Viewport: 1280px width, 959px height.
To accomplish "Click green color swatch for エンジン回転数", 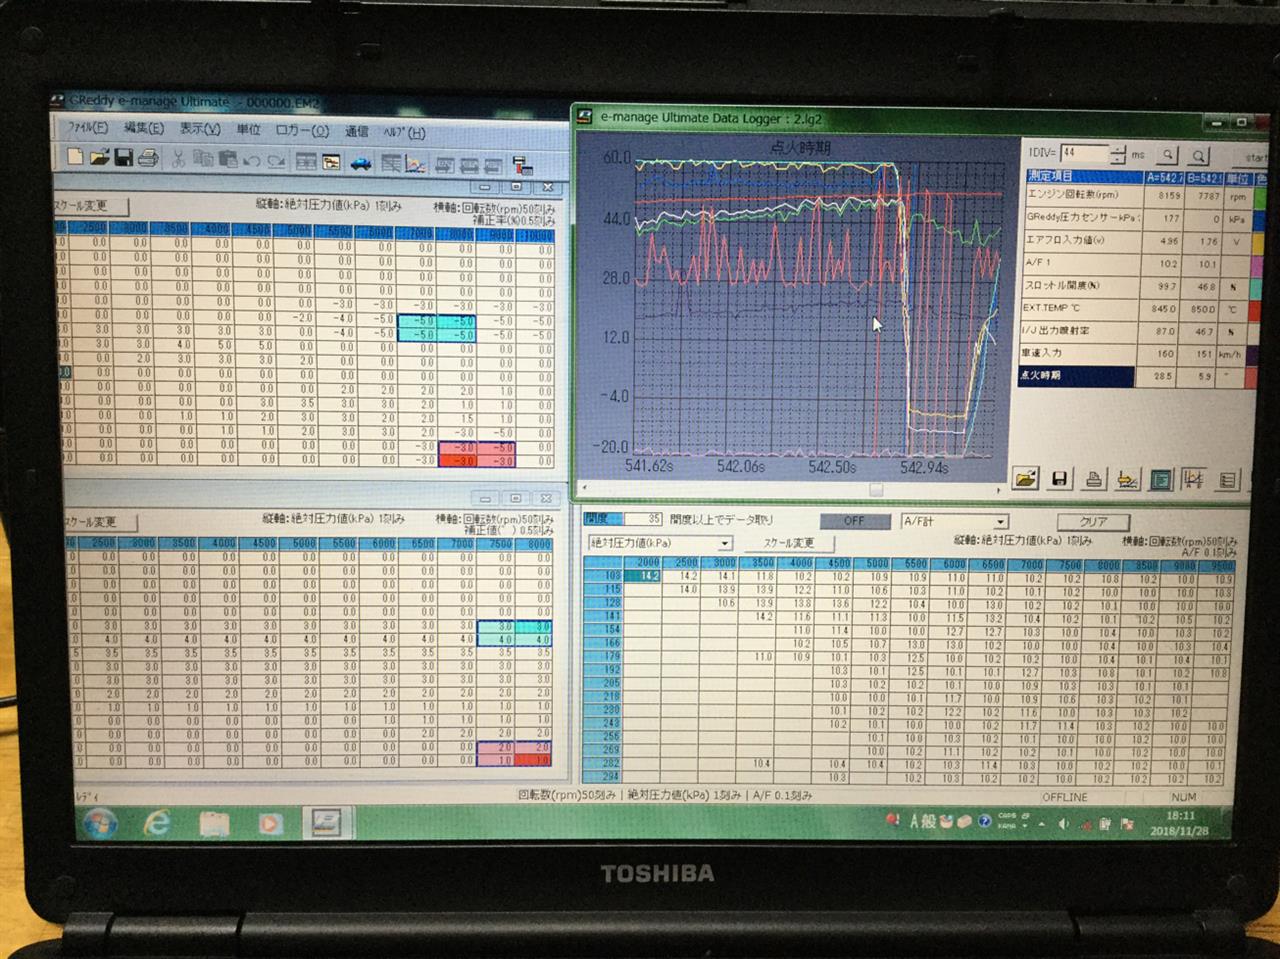I will pos(1260,197).
